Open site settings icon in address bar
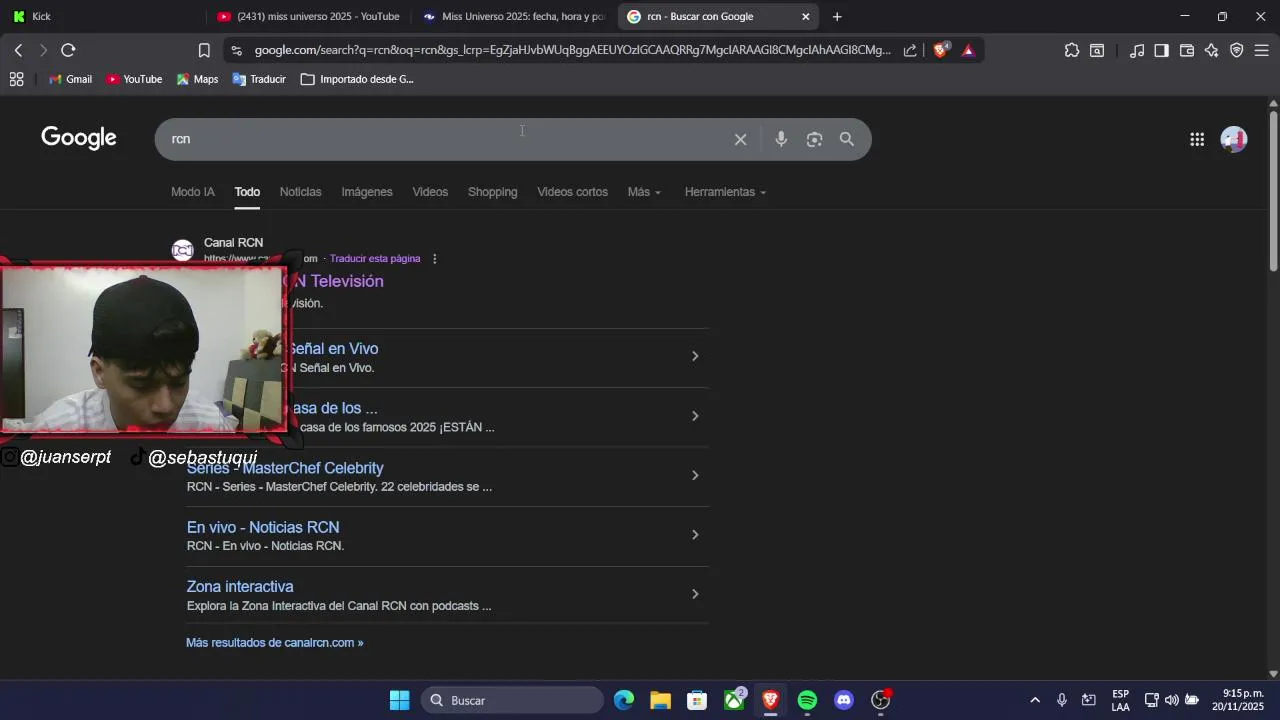 point(235,50)
